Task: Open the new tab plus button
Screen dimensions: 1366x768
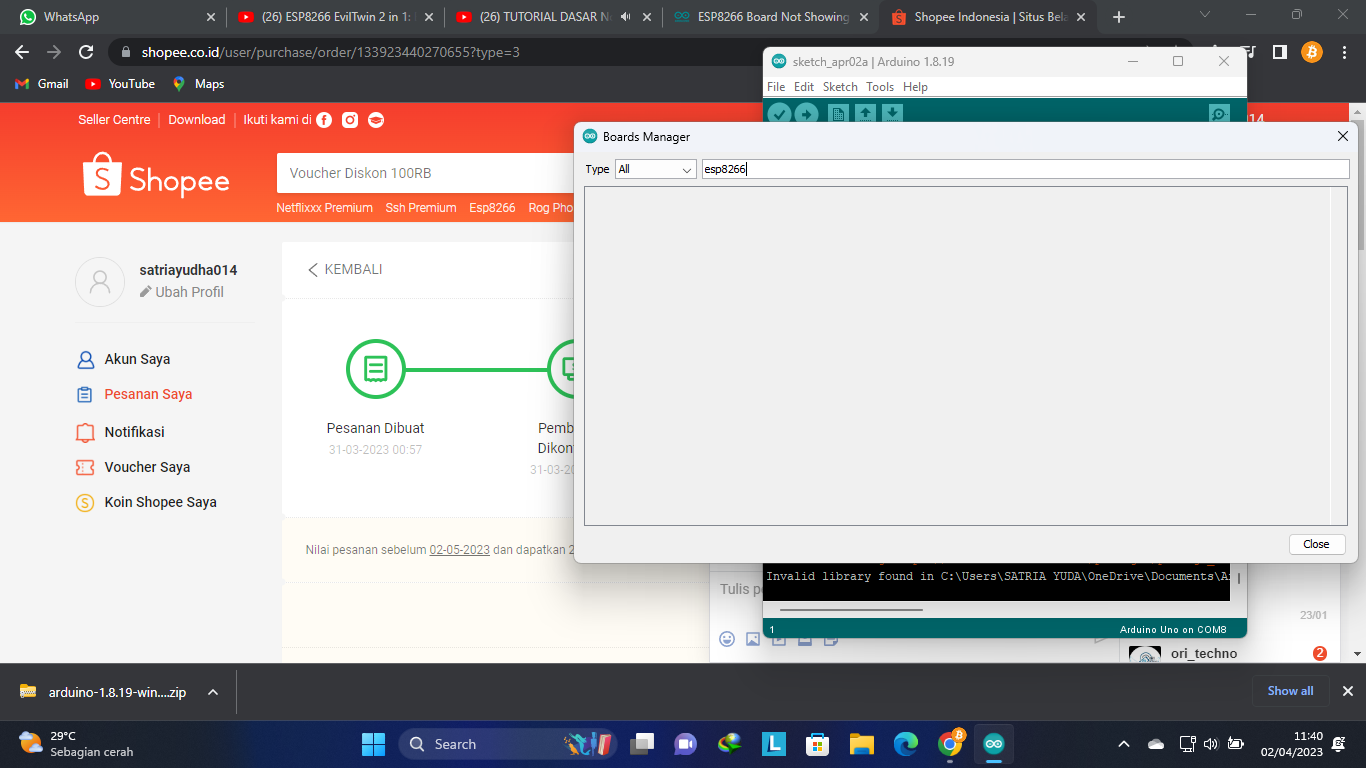Action: click(x=1119, y=17)
